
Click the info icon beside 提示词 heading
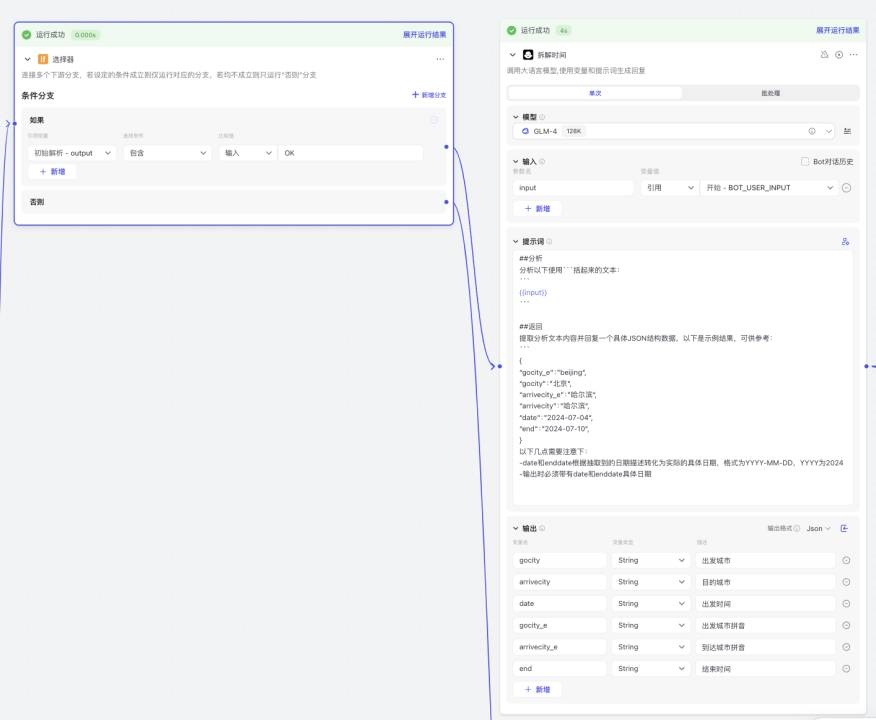pyautogui.click(x=549, y=241)
